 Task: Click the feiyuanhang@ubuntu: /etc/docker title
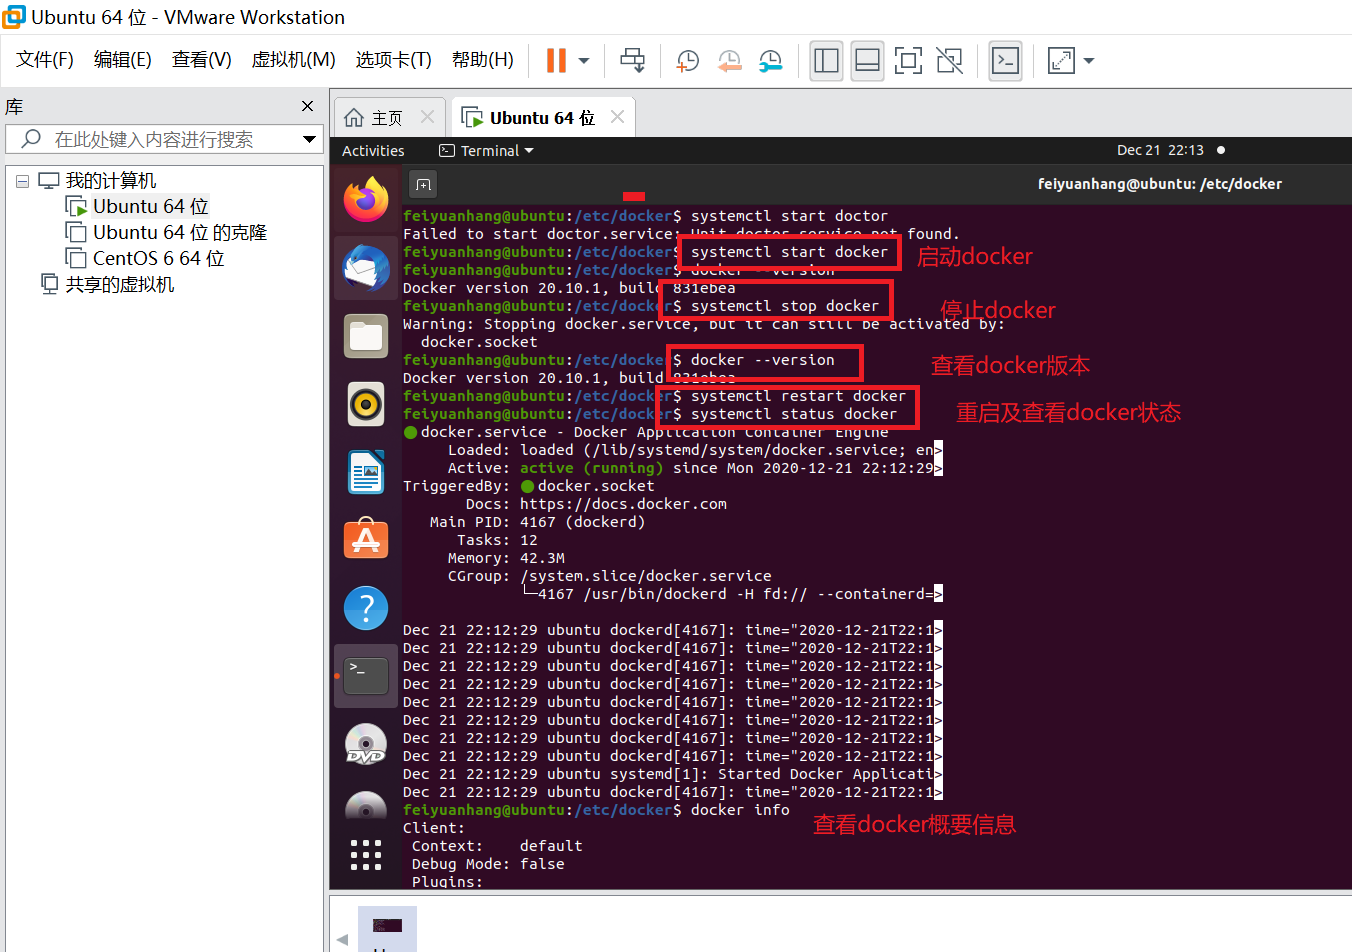click(1160, 184)
